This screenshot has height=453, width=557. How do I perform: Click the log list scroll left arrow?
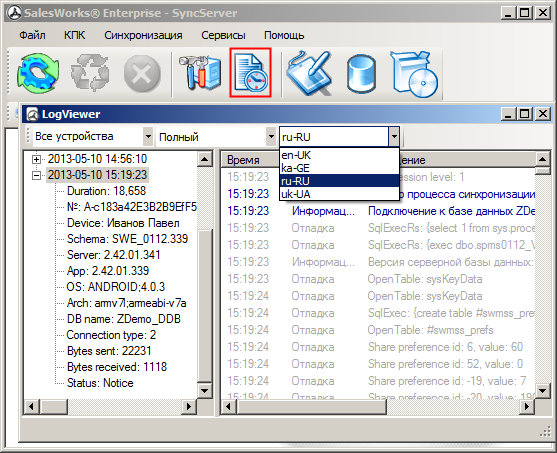228,406
